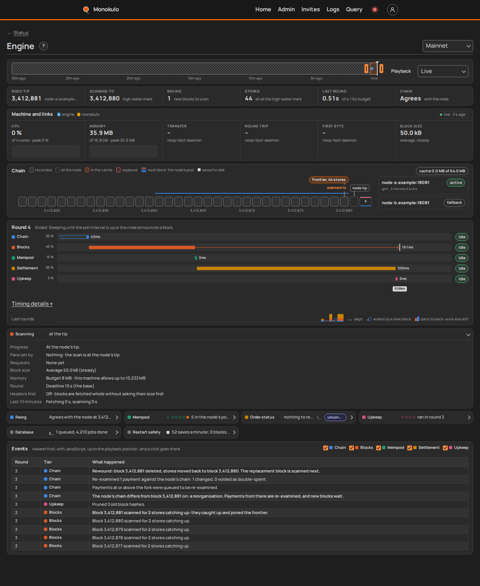This screenshot has width=480, height=586.
Task: Click the right orange timeline range handle
Action: coord(381,68)
